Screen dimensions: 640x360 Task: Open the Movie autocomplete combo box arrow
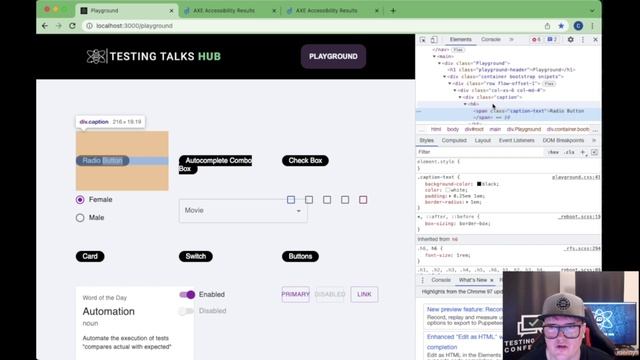click(299, 211)
